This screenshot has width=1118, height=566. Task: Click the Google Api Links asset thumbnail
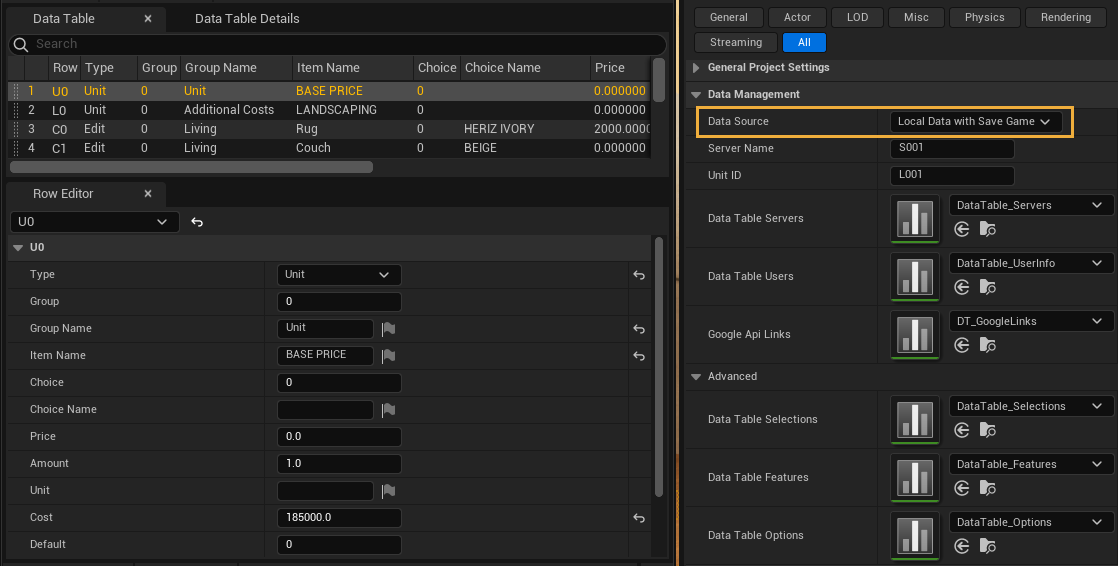point(915,334)
